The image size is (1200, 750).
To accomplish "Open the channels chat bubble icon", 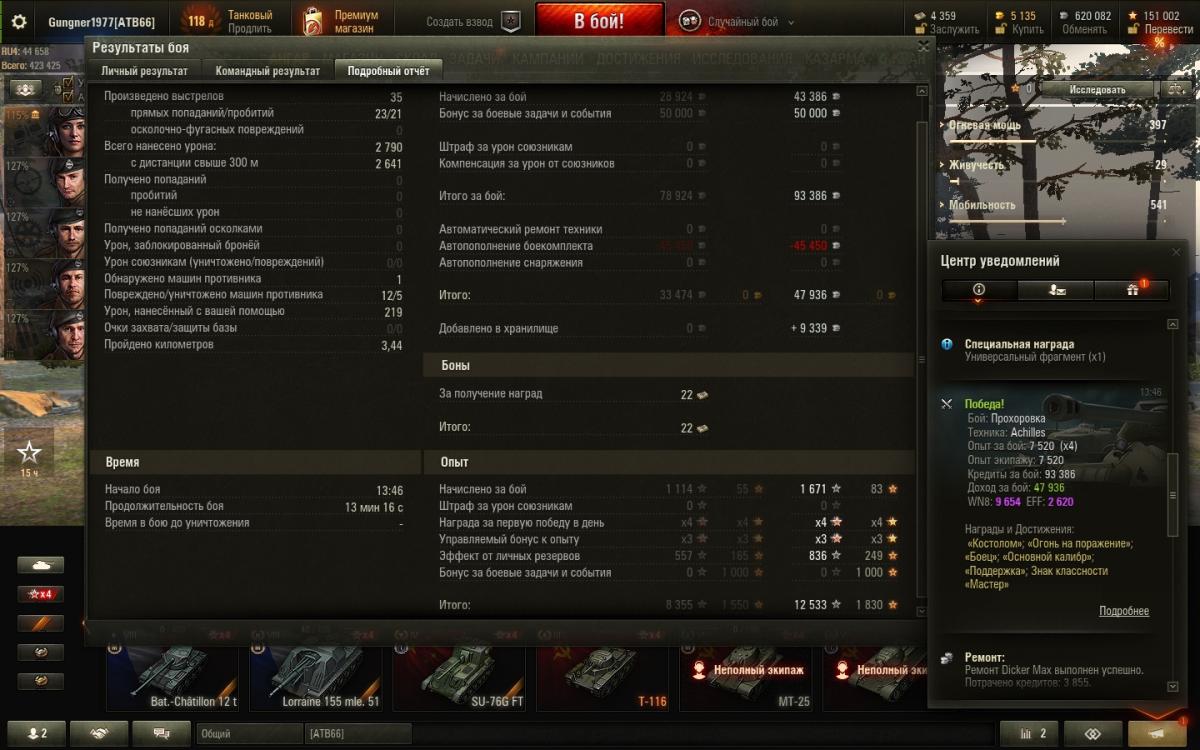I will 160,733.
